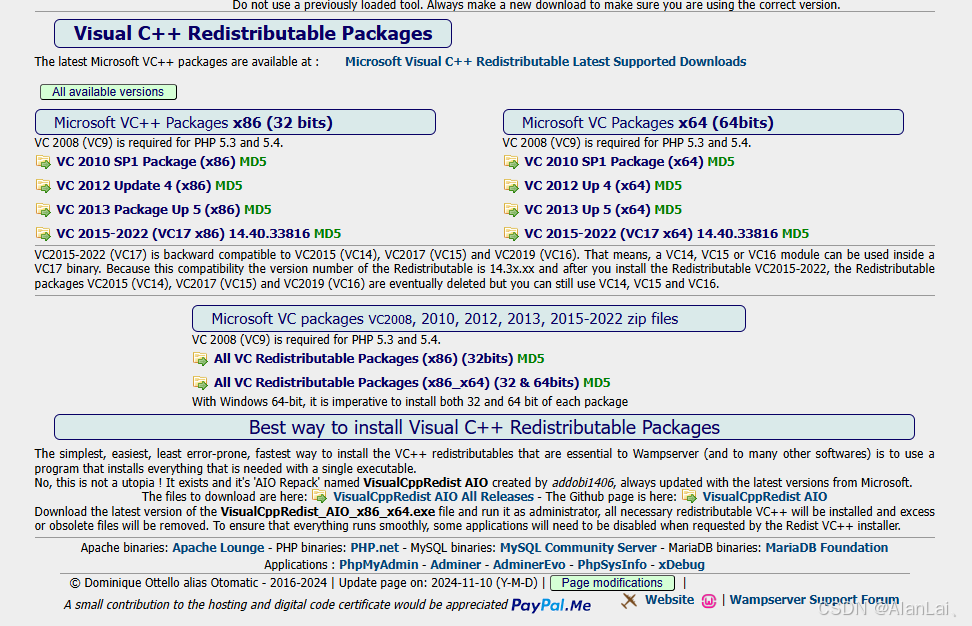Open MD5 for All VC Redistributable x86 32bits
The image size is (972, 626).
[x=531, y=359]
